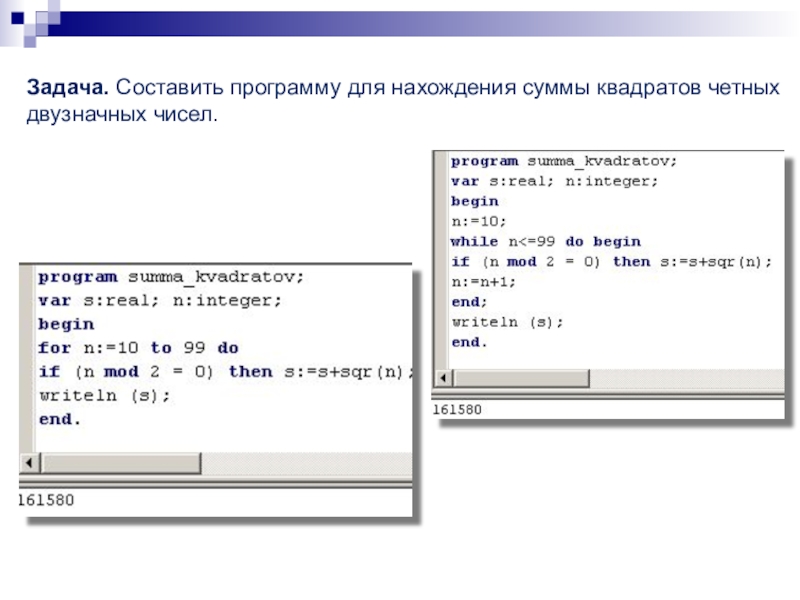
Task: Click the 'n:=n+1;' line in right editor
Action: click(484, 282)
